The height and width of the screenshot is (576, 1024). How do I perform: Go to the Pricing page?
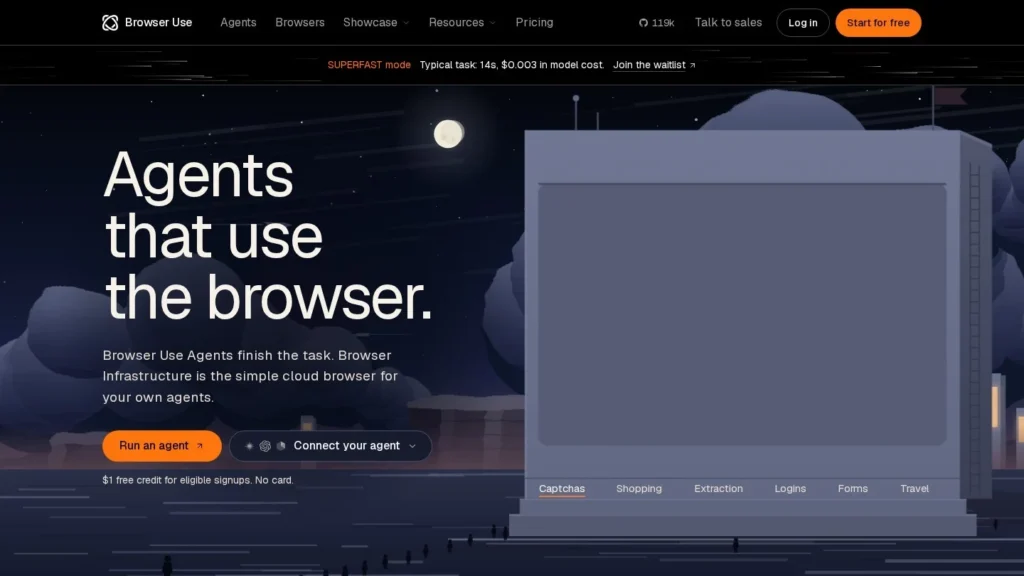[534, 22]
